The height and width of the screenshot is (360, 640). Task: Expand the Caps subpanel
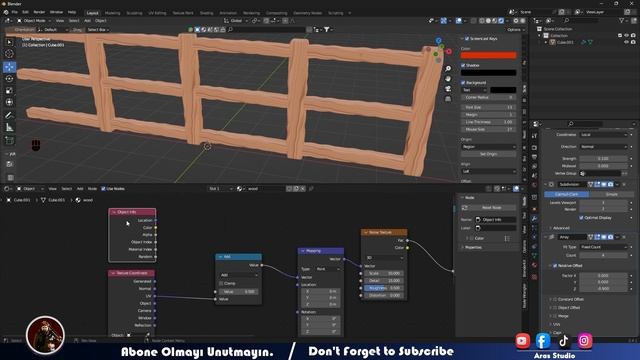coord(556,333)
